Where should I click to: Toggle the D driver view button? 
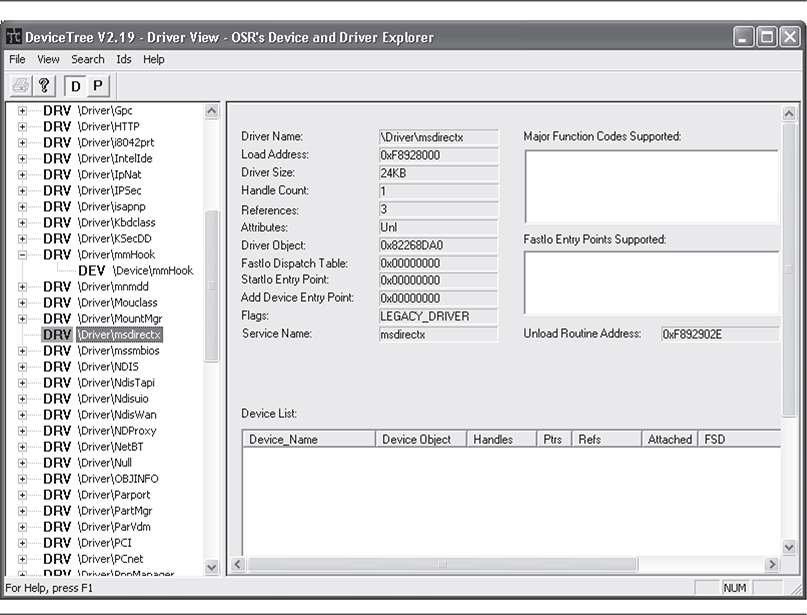click(x=76, y=86)
